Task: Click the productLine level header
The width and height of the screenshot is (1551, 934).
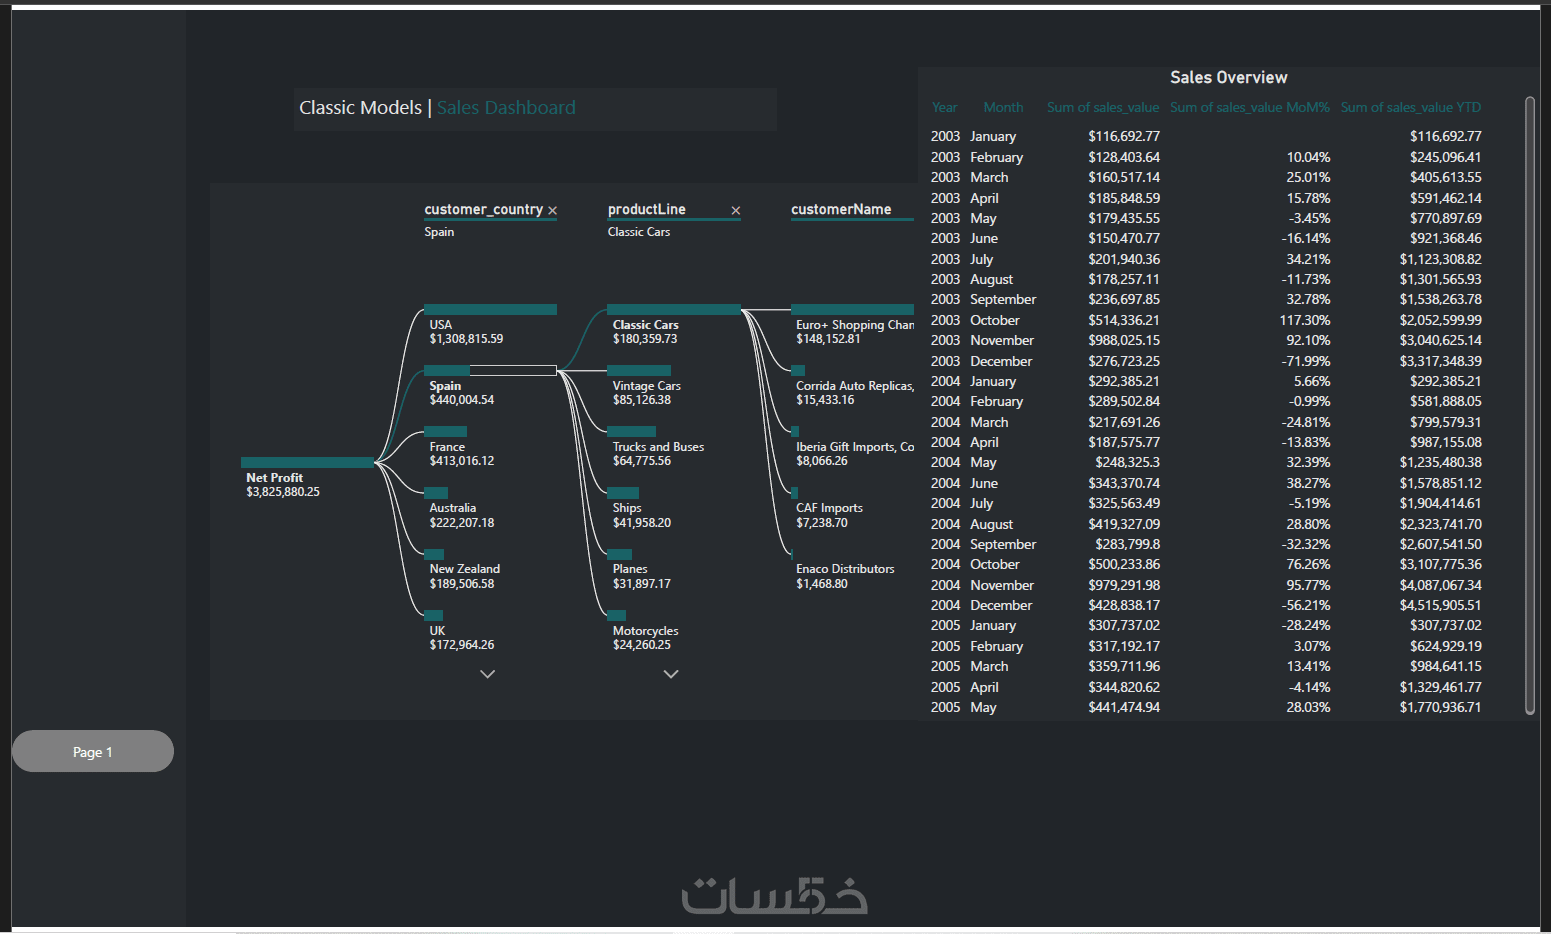Action: click(x=647, y=210)
